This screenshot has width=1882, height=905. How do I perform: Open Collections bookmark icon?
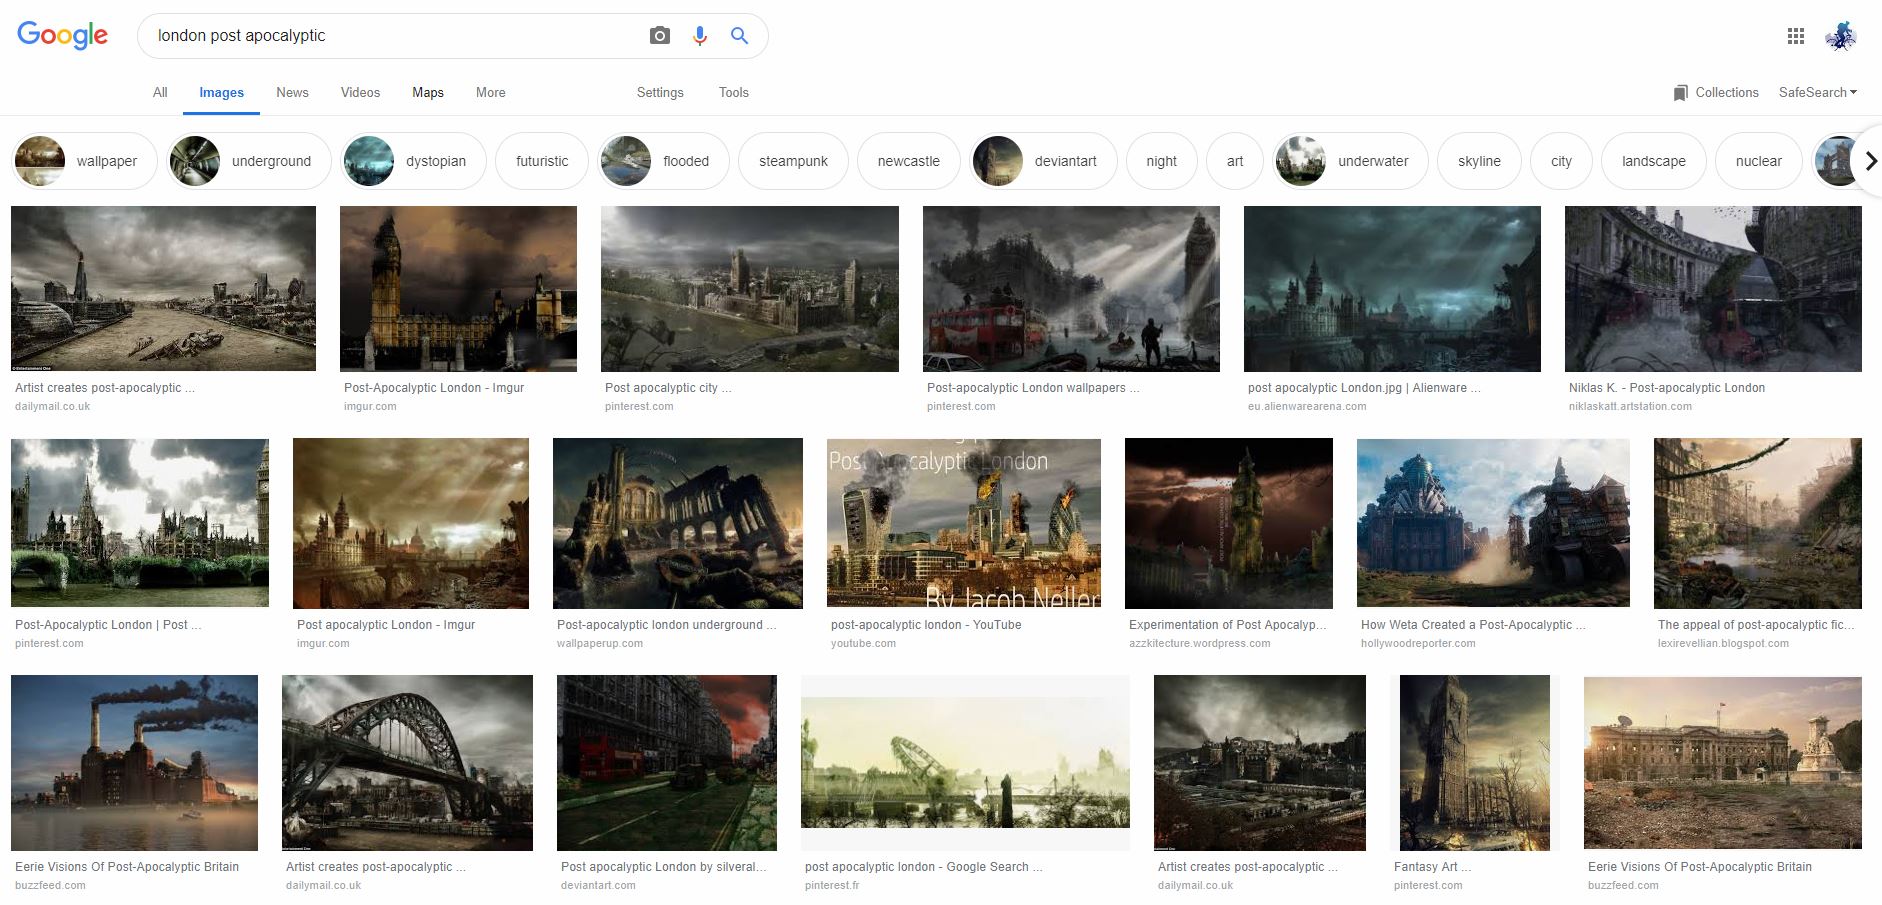(1680, 93)
